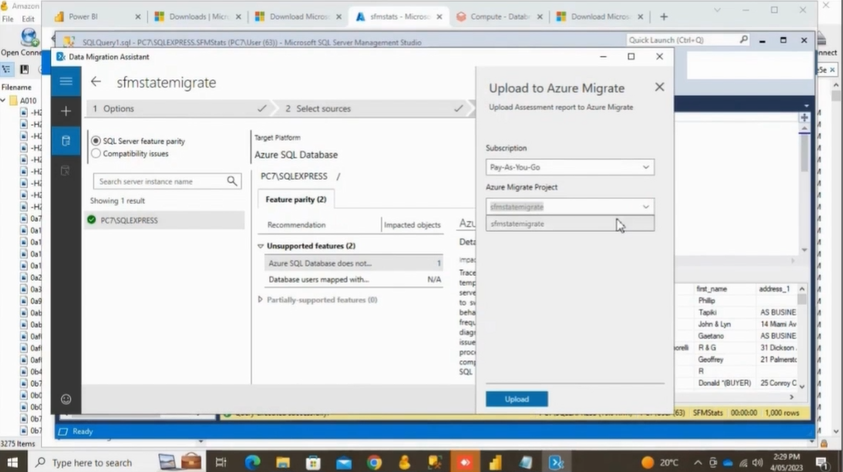
Task: Collapse Unsupported features (2) section
Action: tap(260, 246)
